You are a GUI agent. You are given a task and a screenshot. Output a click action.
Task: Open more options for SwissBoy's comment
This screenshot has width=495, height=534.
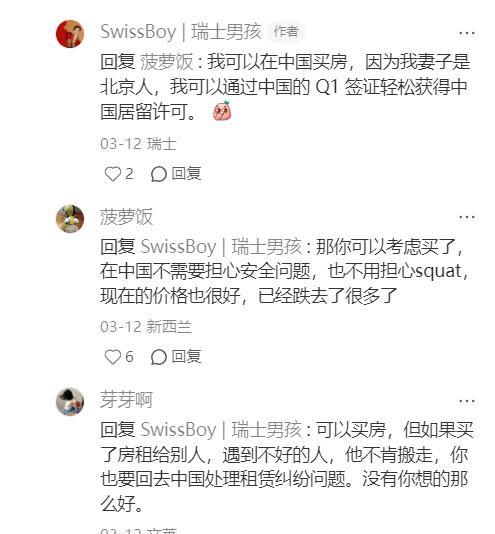click(467, 33)
